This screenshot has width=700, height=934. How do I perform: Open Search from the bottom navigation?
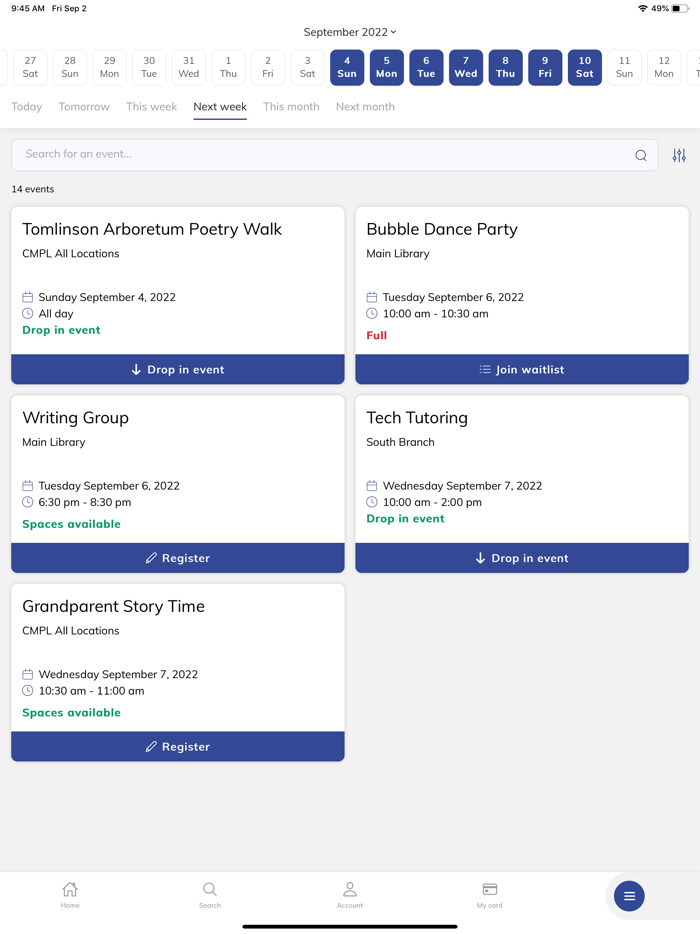[210, 894]
